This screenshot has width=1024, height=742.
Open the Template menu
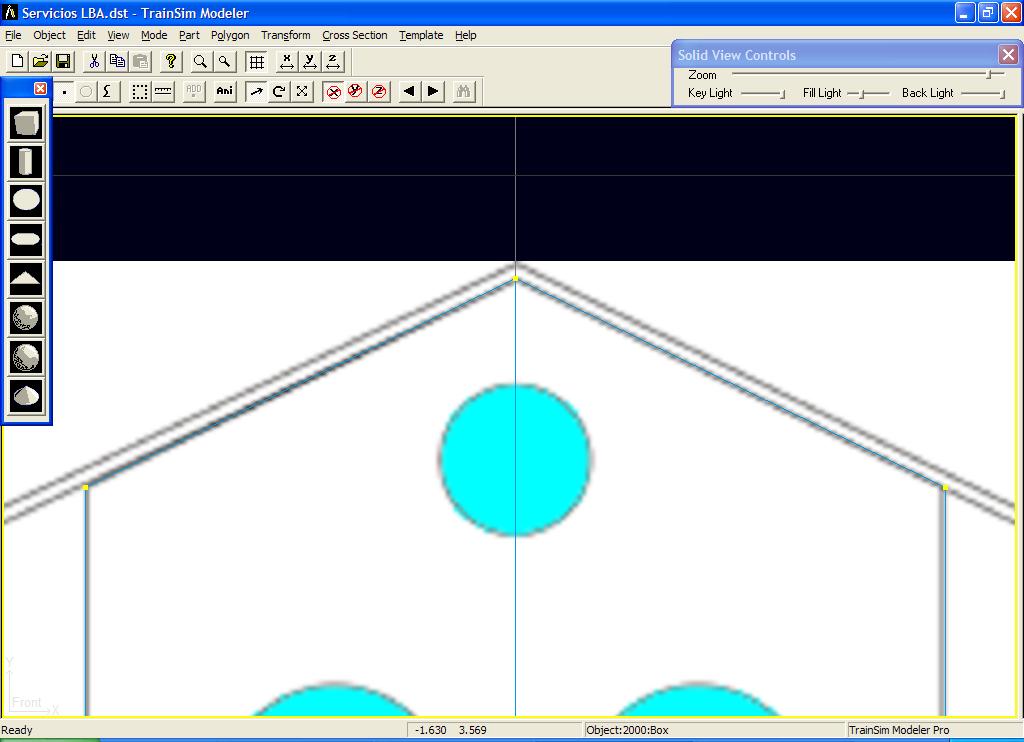pyautogui.click(x=421, y=35)
